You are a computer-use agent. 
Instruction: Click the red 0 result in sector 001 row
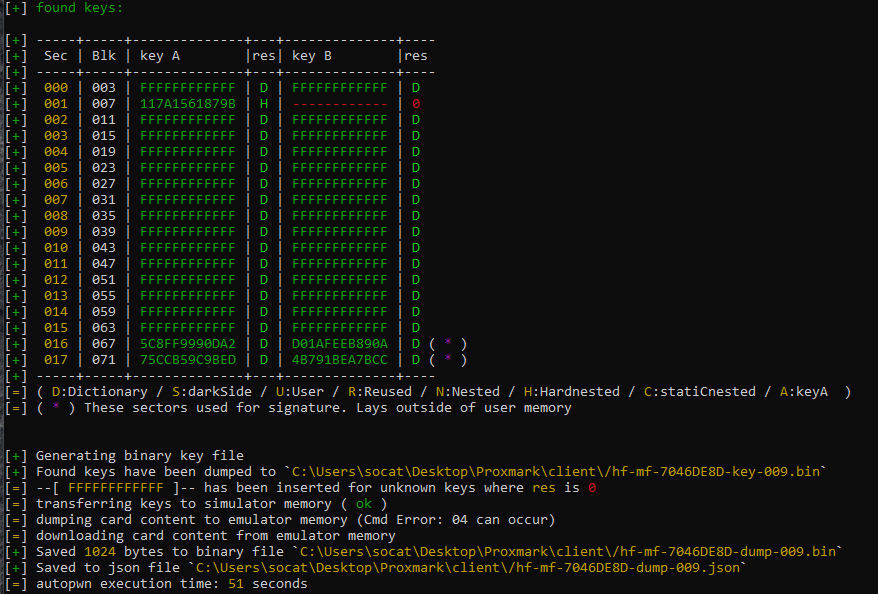point(415,104)
